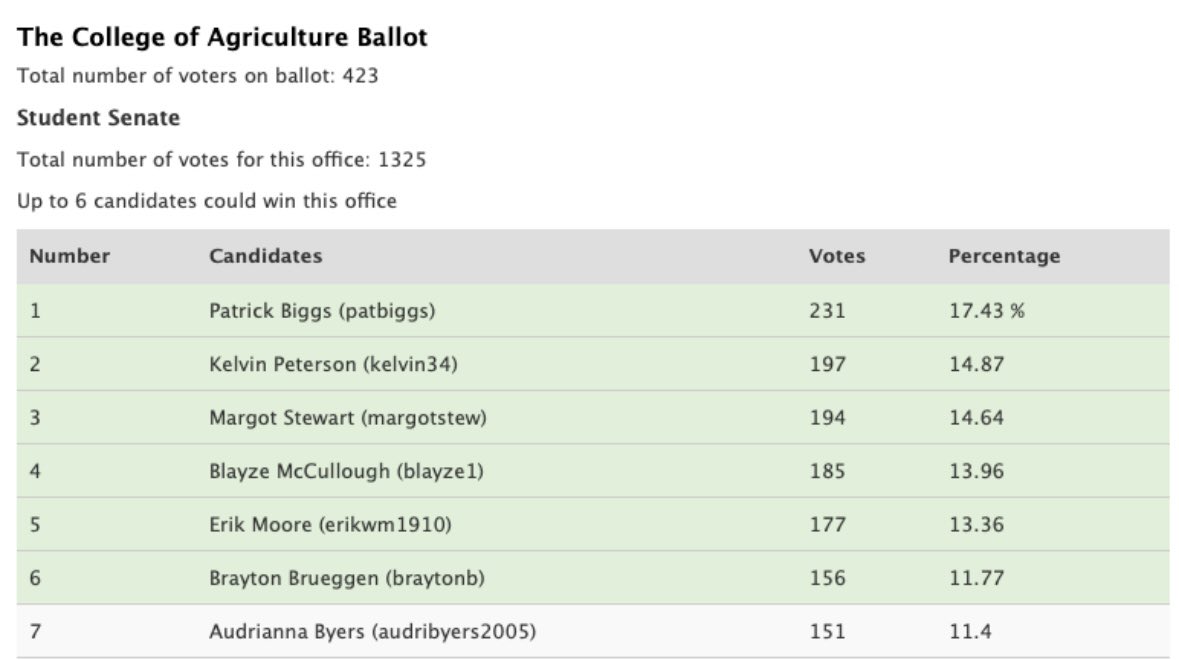Click the 11.77 percentage value
Viewport: 1179px width, 660px height.
(976, 578)
